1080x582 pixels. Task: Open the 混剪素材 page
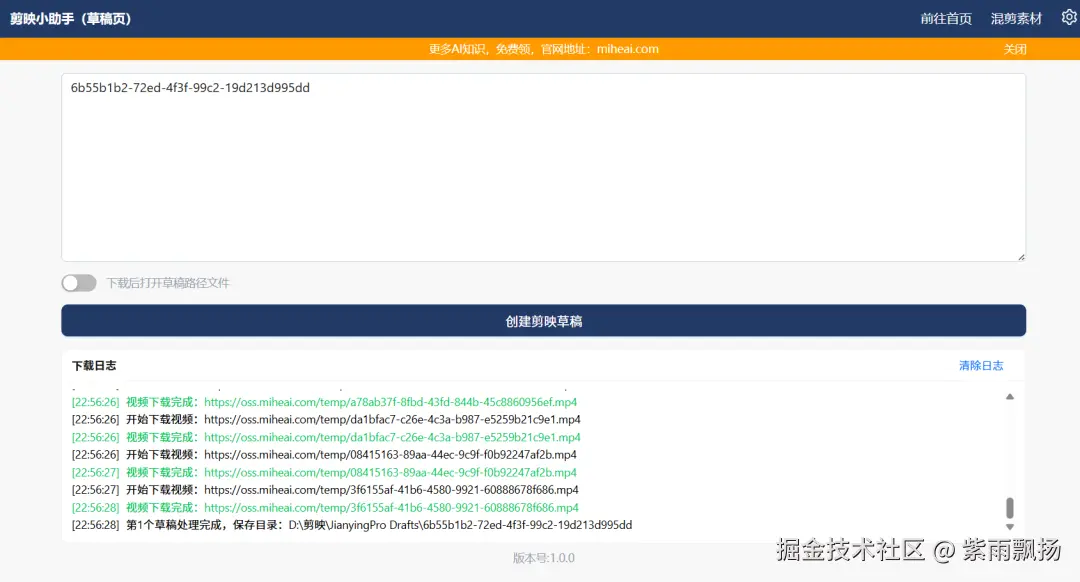[x=1016, y=19]
